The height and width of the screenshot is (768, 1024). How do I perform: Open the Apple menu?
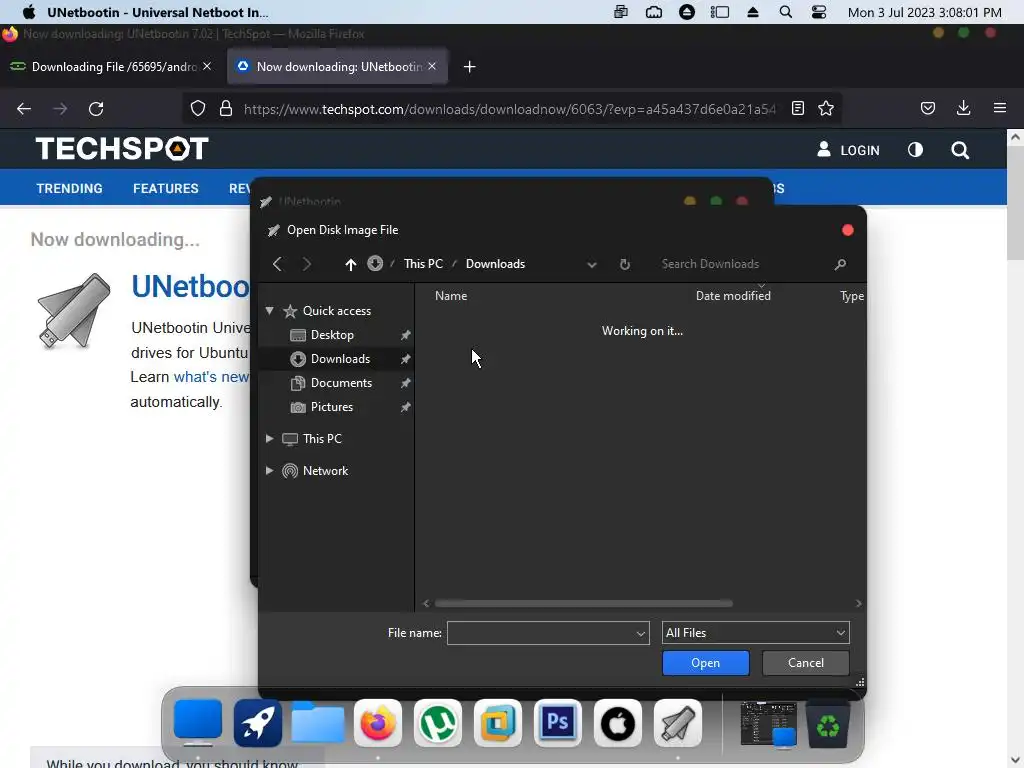point(29,12)
